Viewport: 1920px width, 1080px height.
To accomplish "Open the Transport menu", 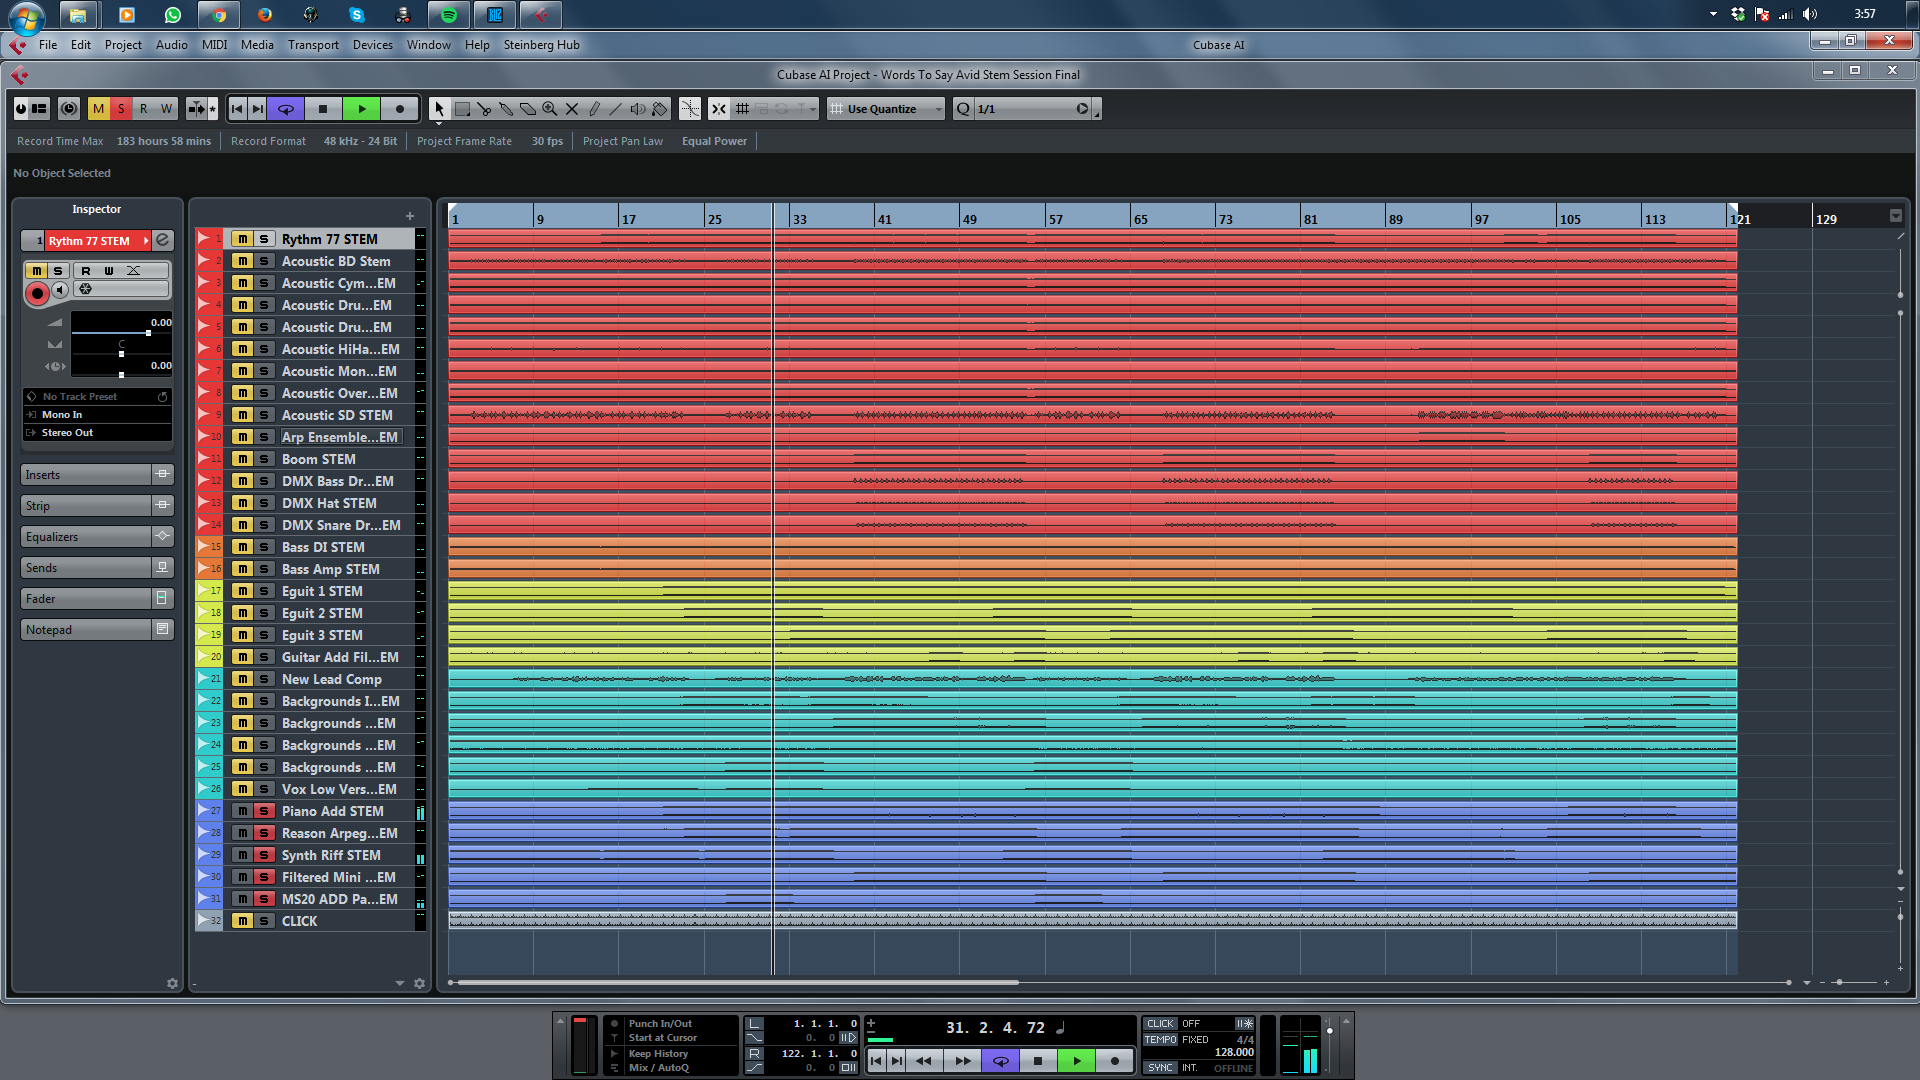I will 313,45.
